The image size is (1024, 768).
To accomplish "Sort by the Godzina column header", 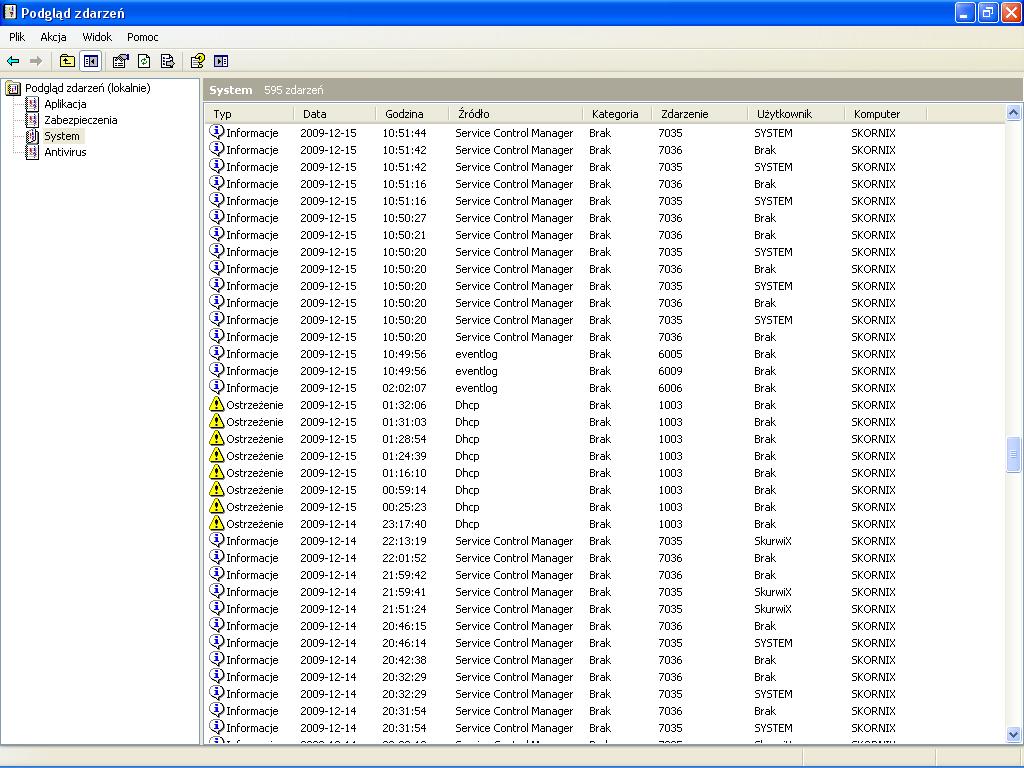I will [x=413, y=114].
